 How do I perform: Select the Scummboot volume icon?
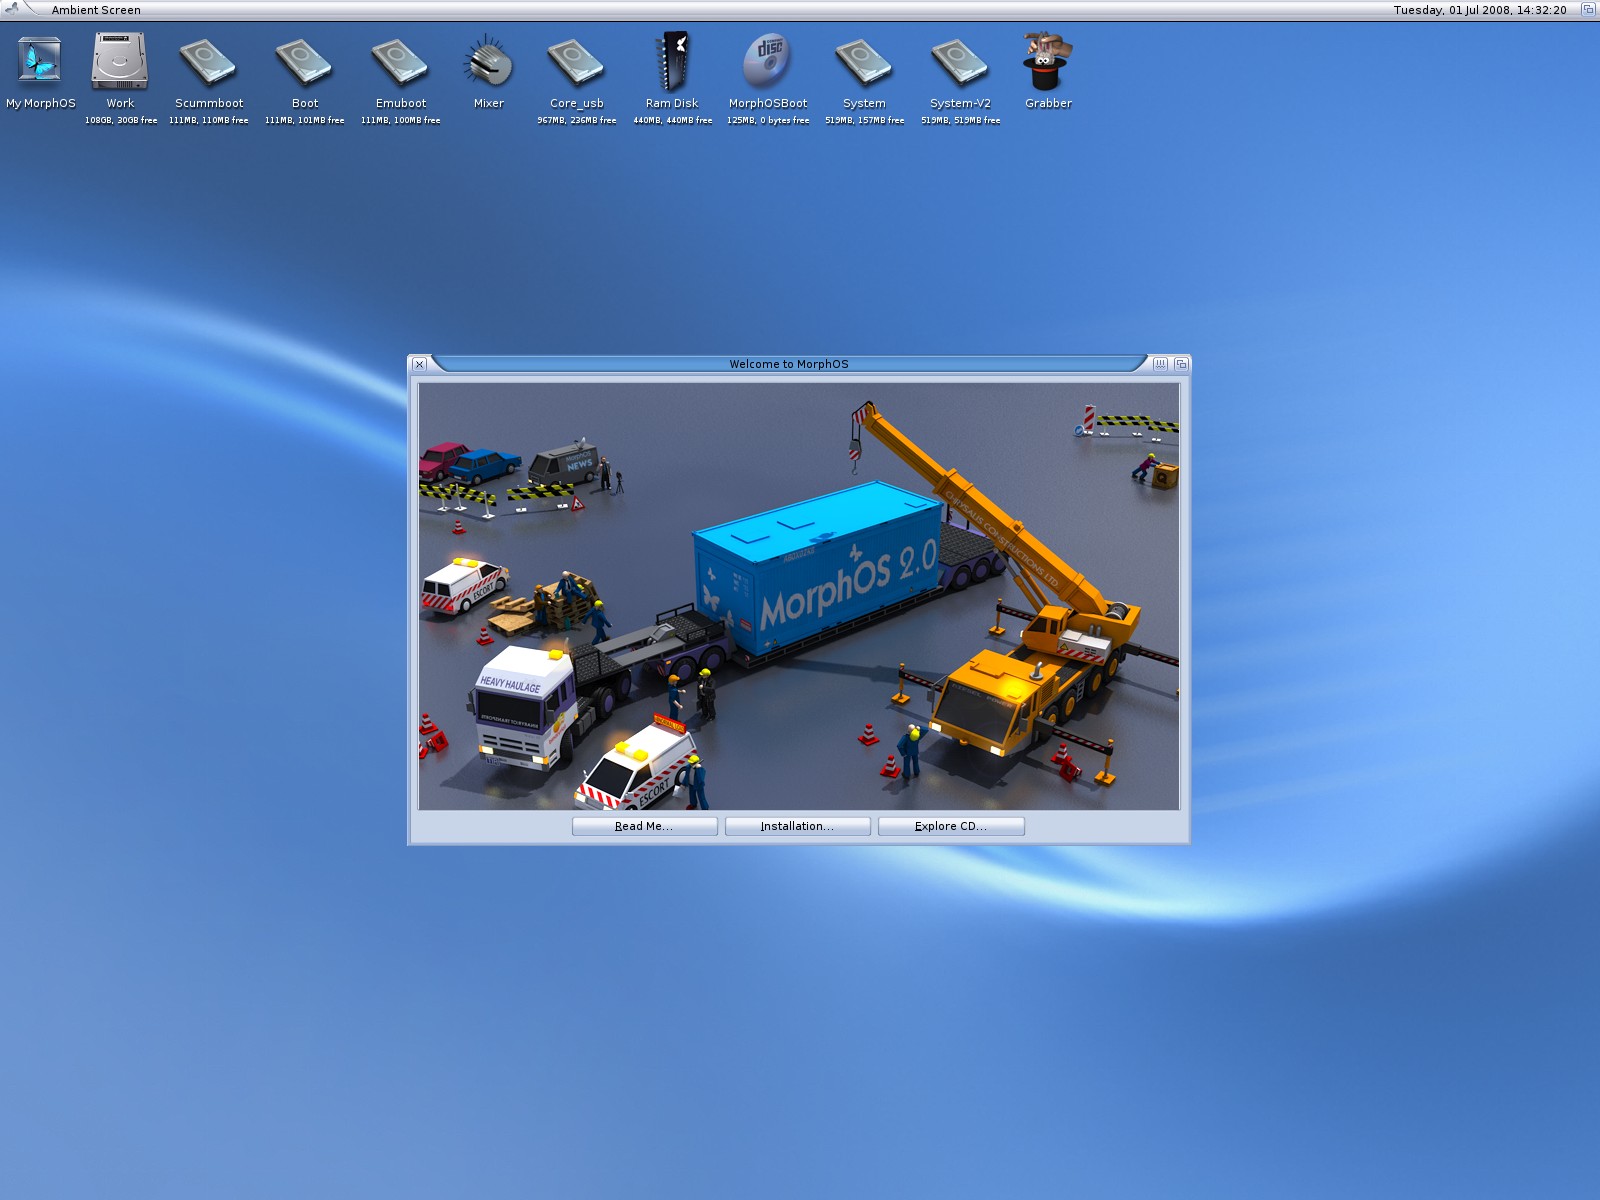[209, 61]
